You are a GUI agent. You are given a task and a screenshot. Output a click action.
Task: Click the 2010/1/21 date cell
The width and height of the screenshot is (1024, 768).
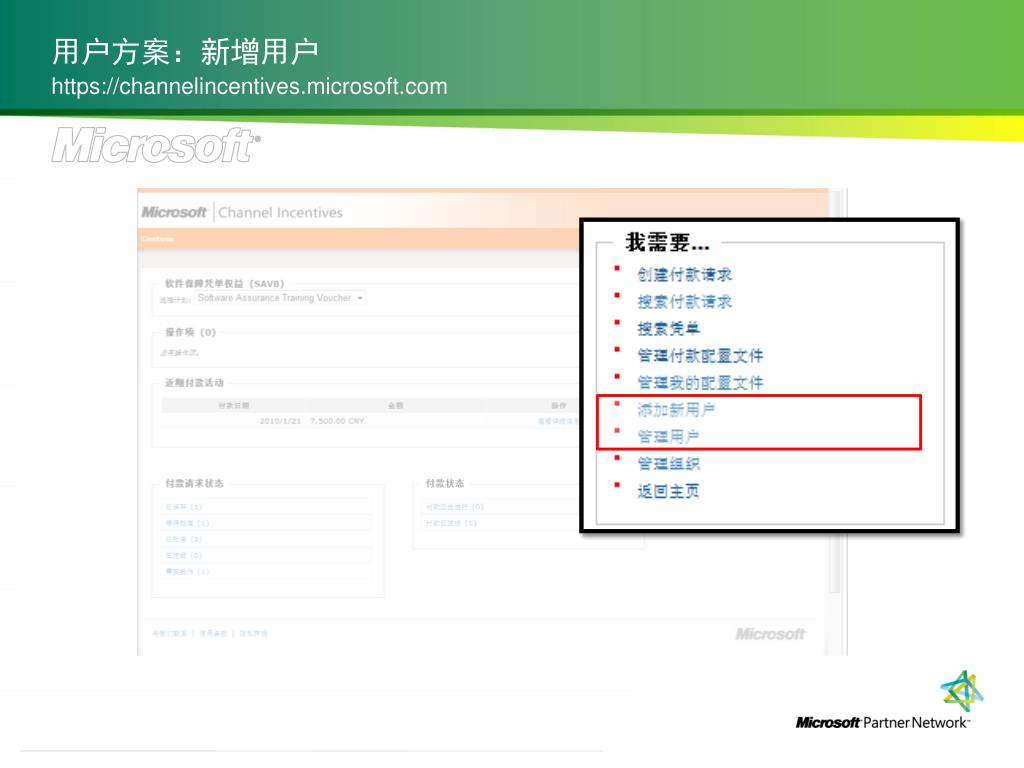coord(280,421)
